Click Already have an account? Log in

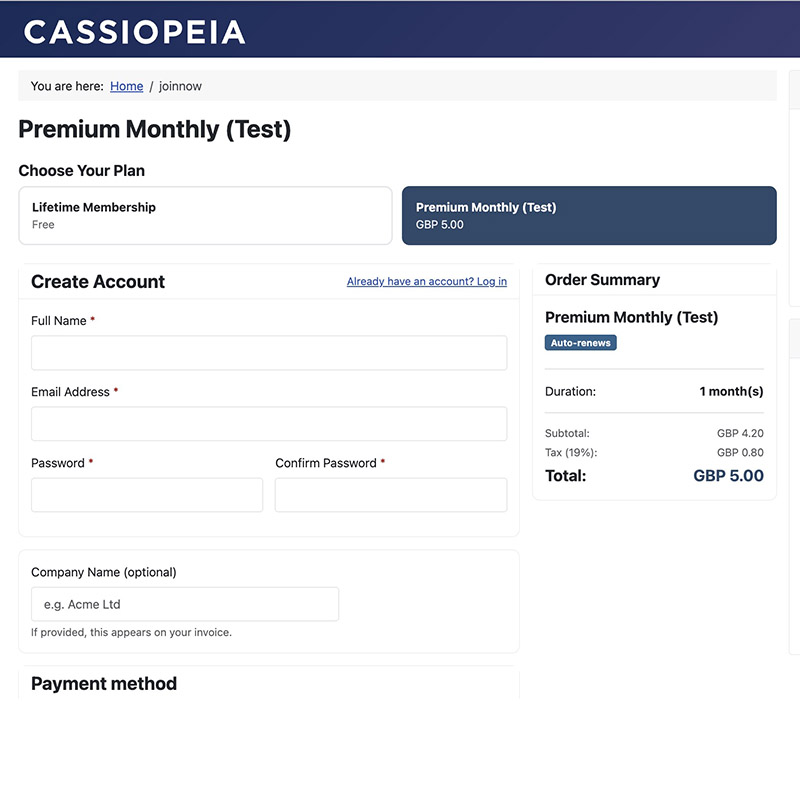pos(427,281)
